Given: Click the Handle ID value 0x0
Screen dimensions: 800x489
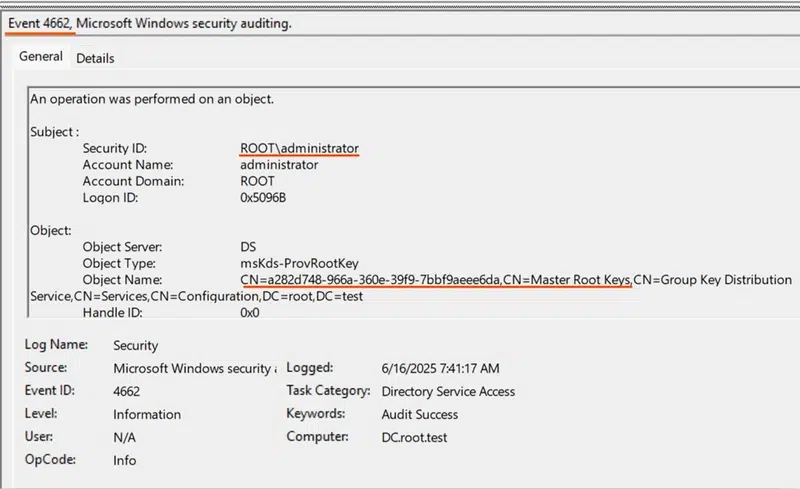Looking at the screenshot, I should 249,312.
